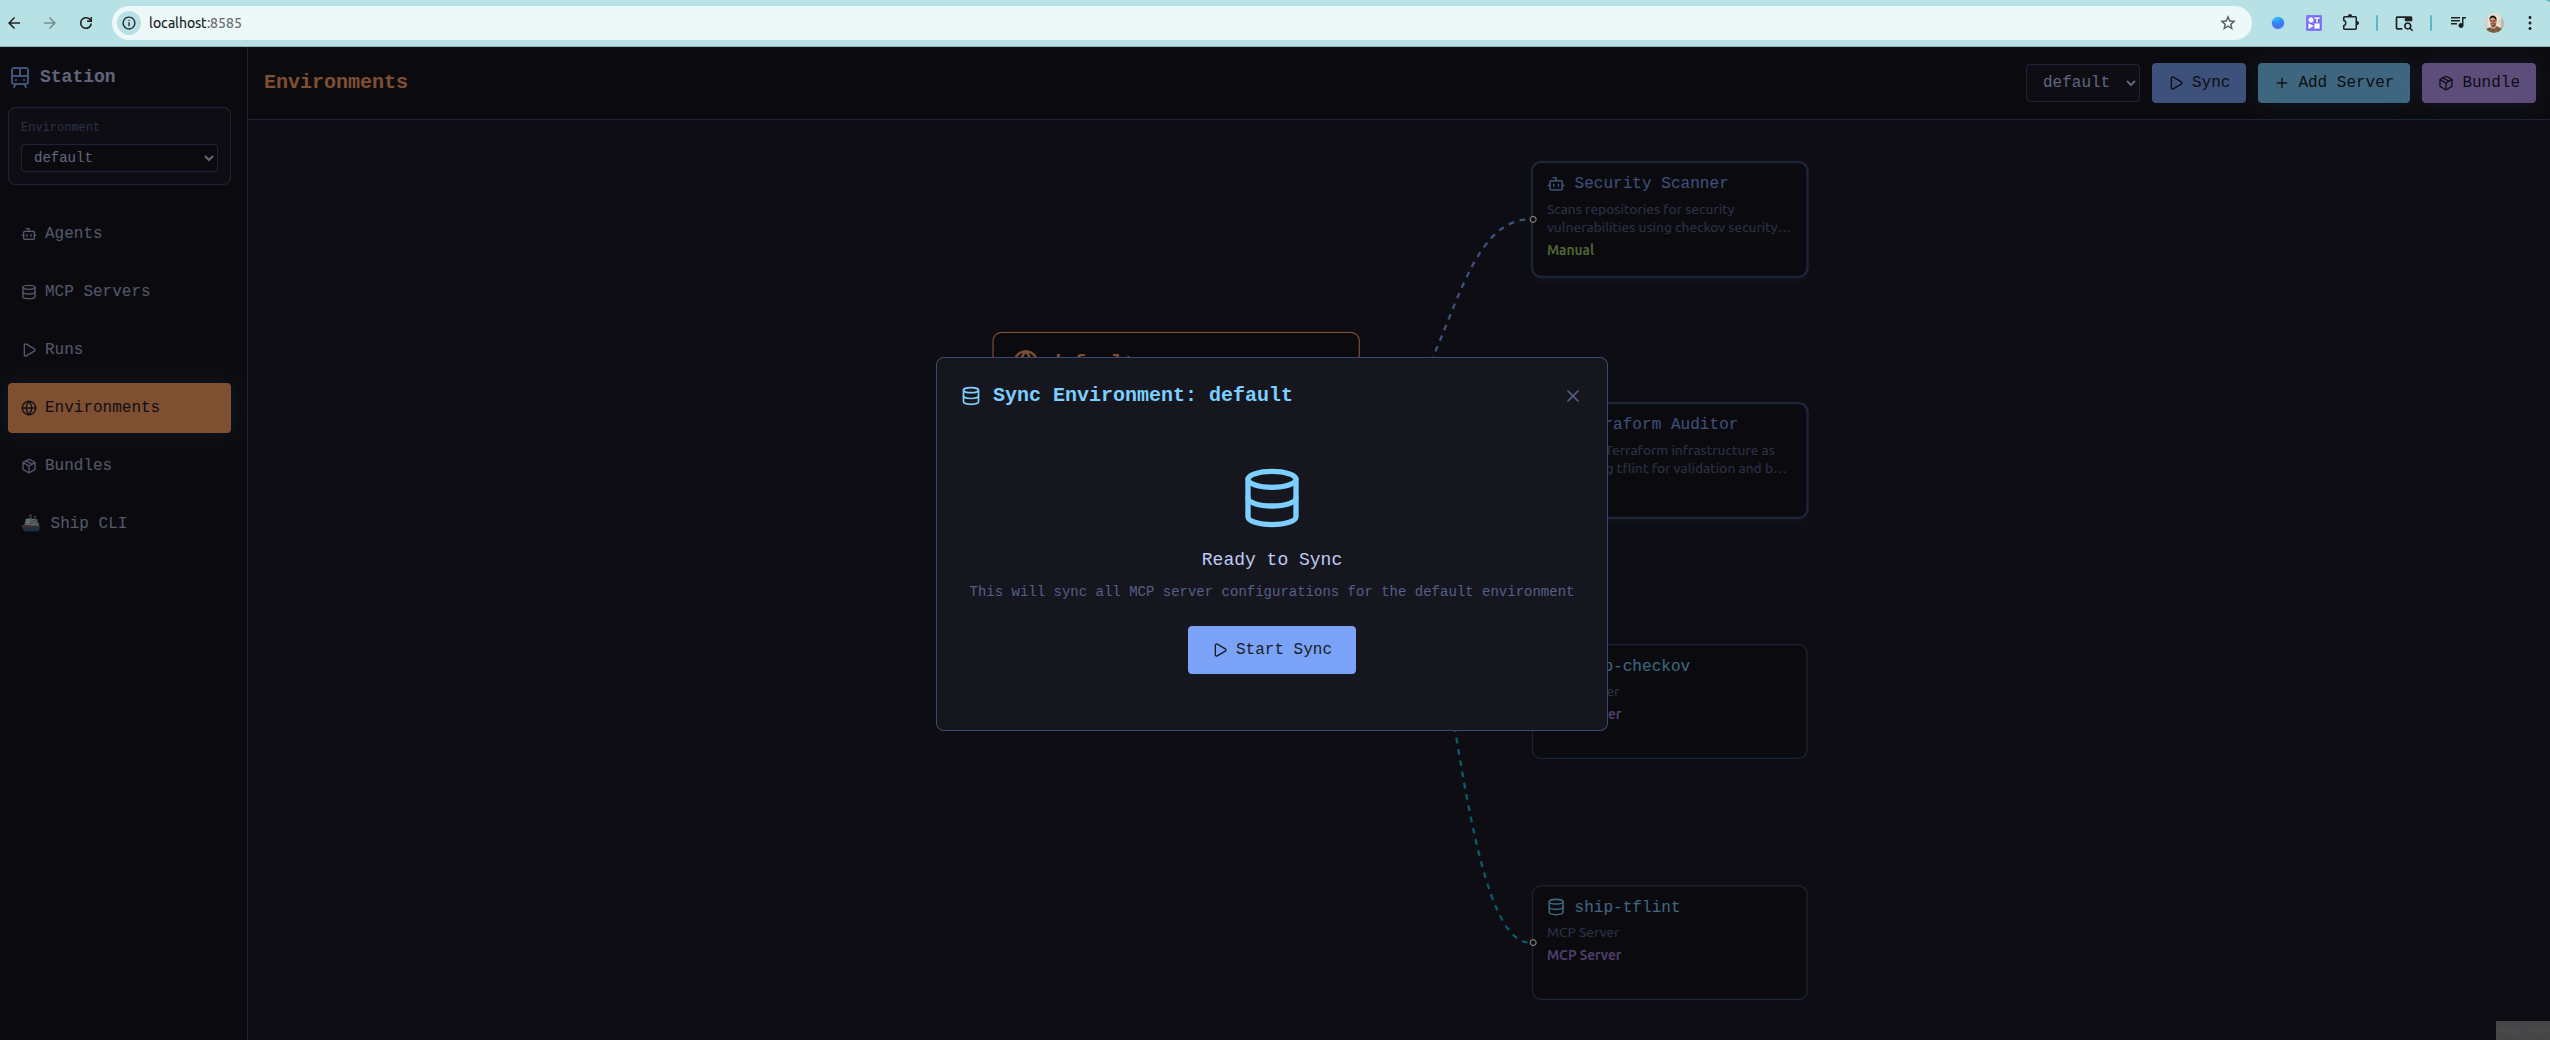Bookmark this page with the star icon
The height and width of the screenshot is (1040, 2550).
(2228, 23)
